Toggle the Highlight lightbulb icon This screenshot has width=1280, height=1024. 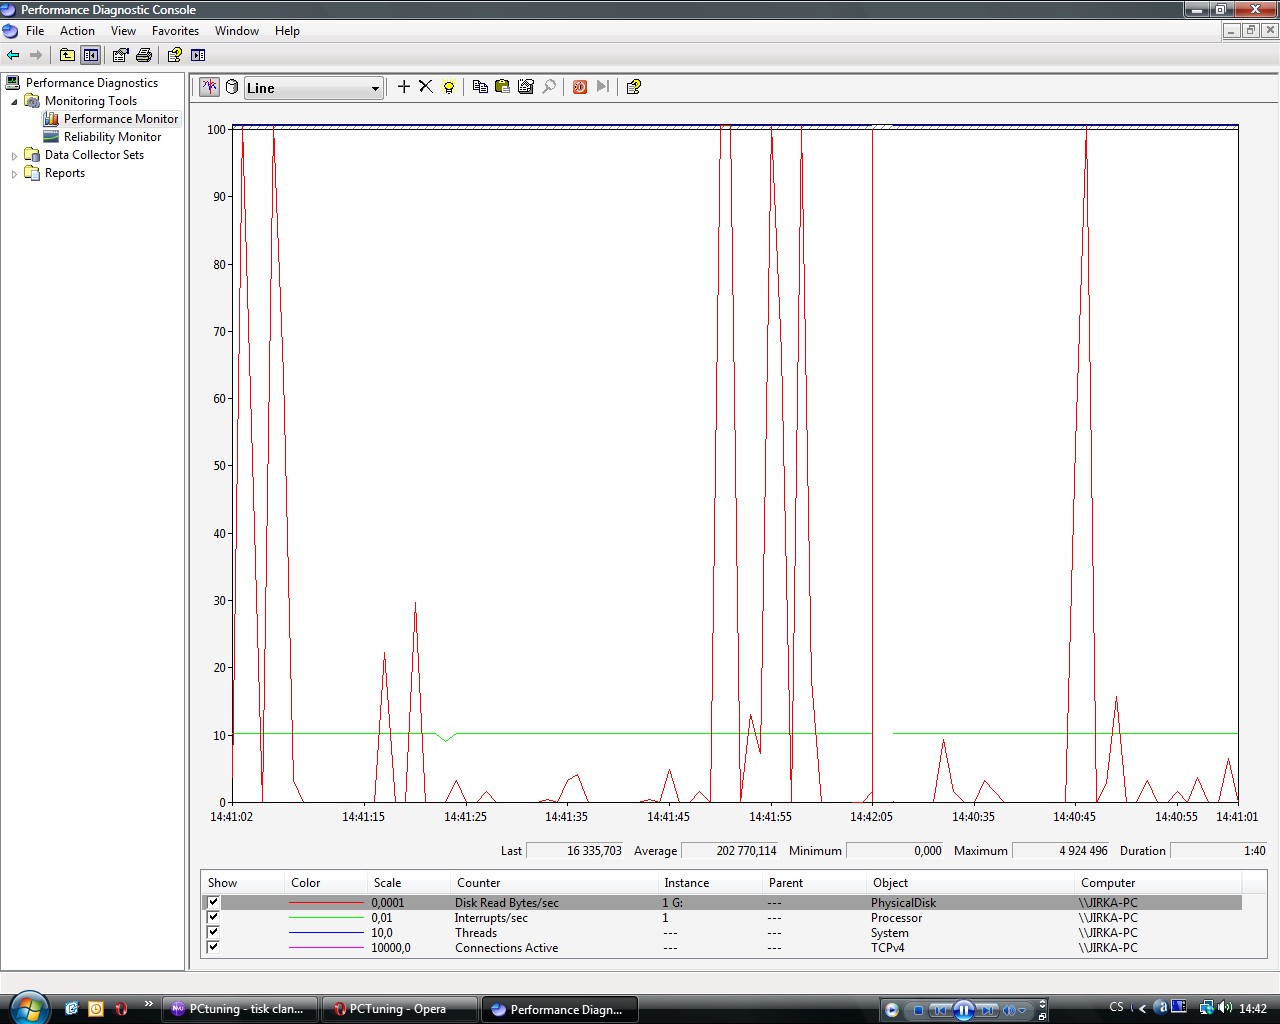tap(449, 87)
